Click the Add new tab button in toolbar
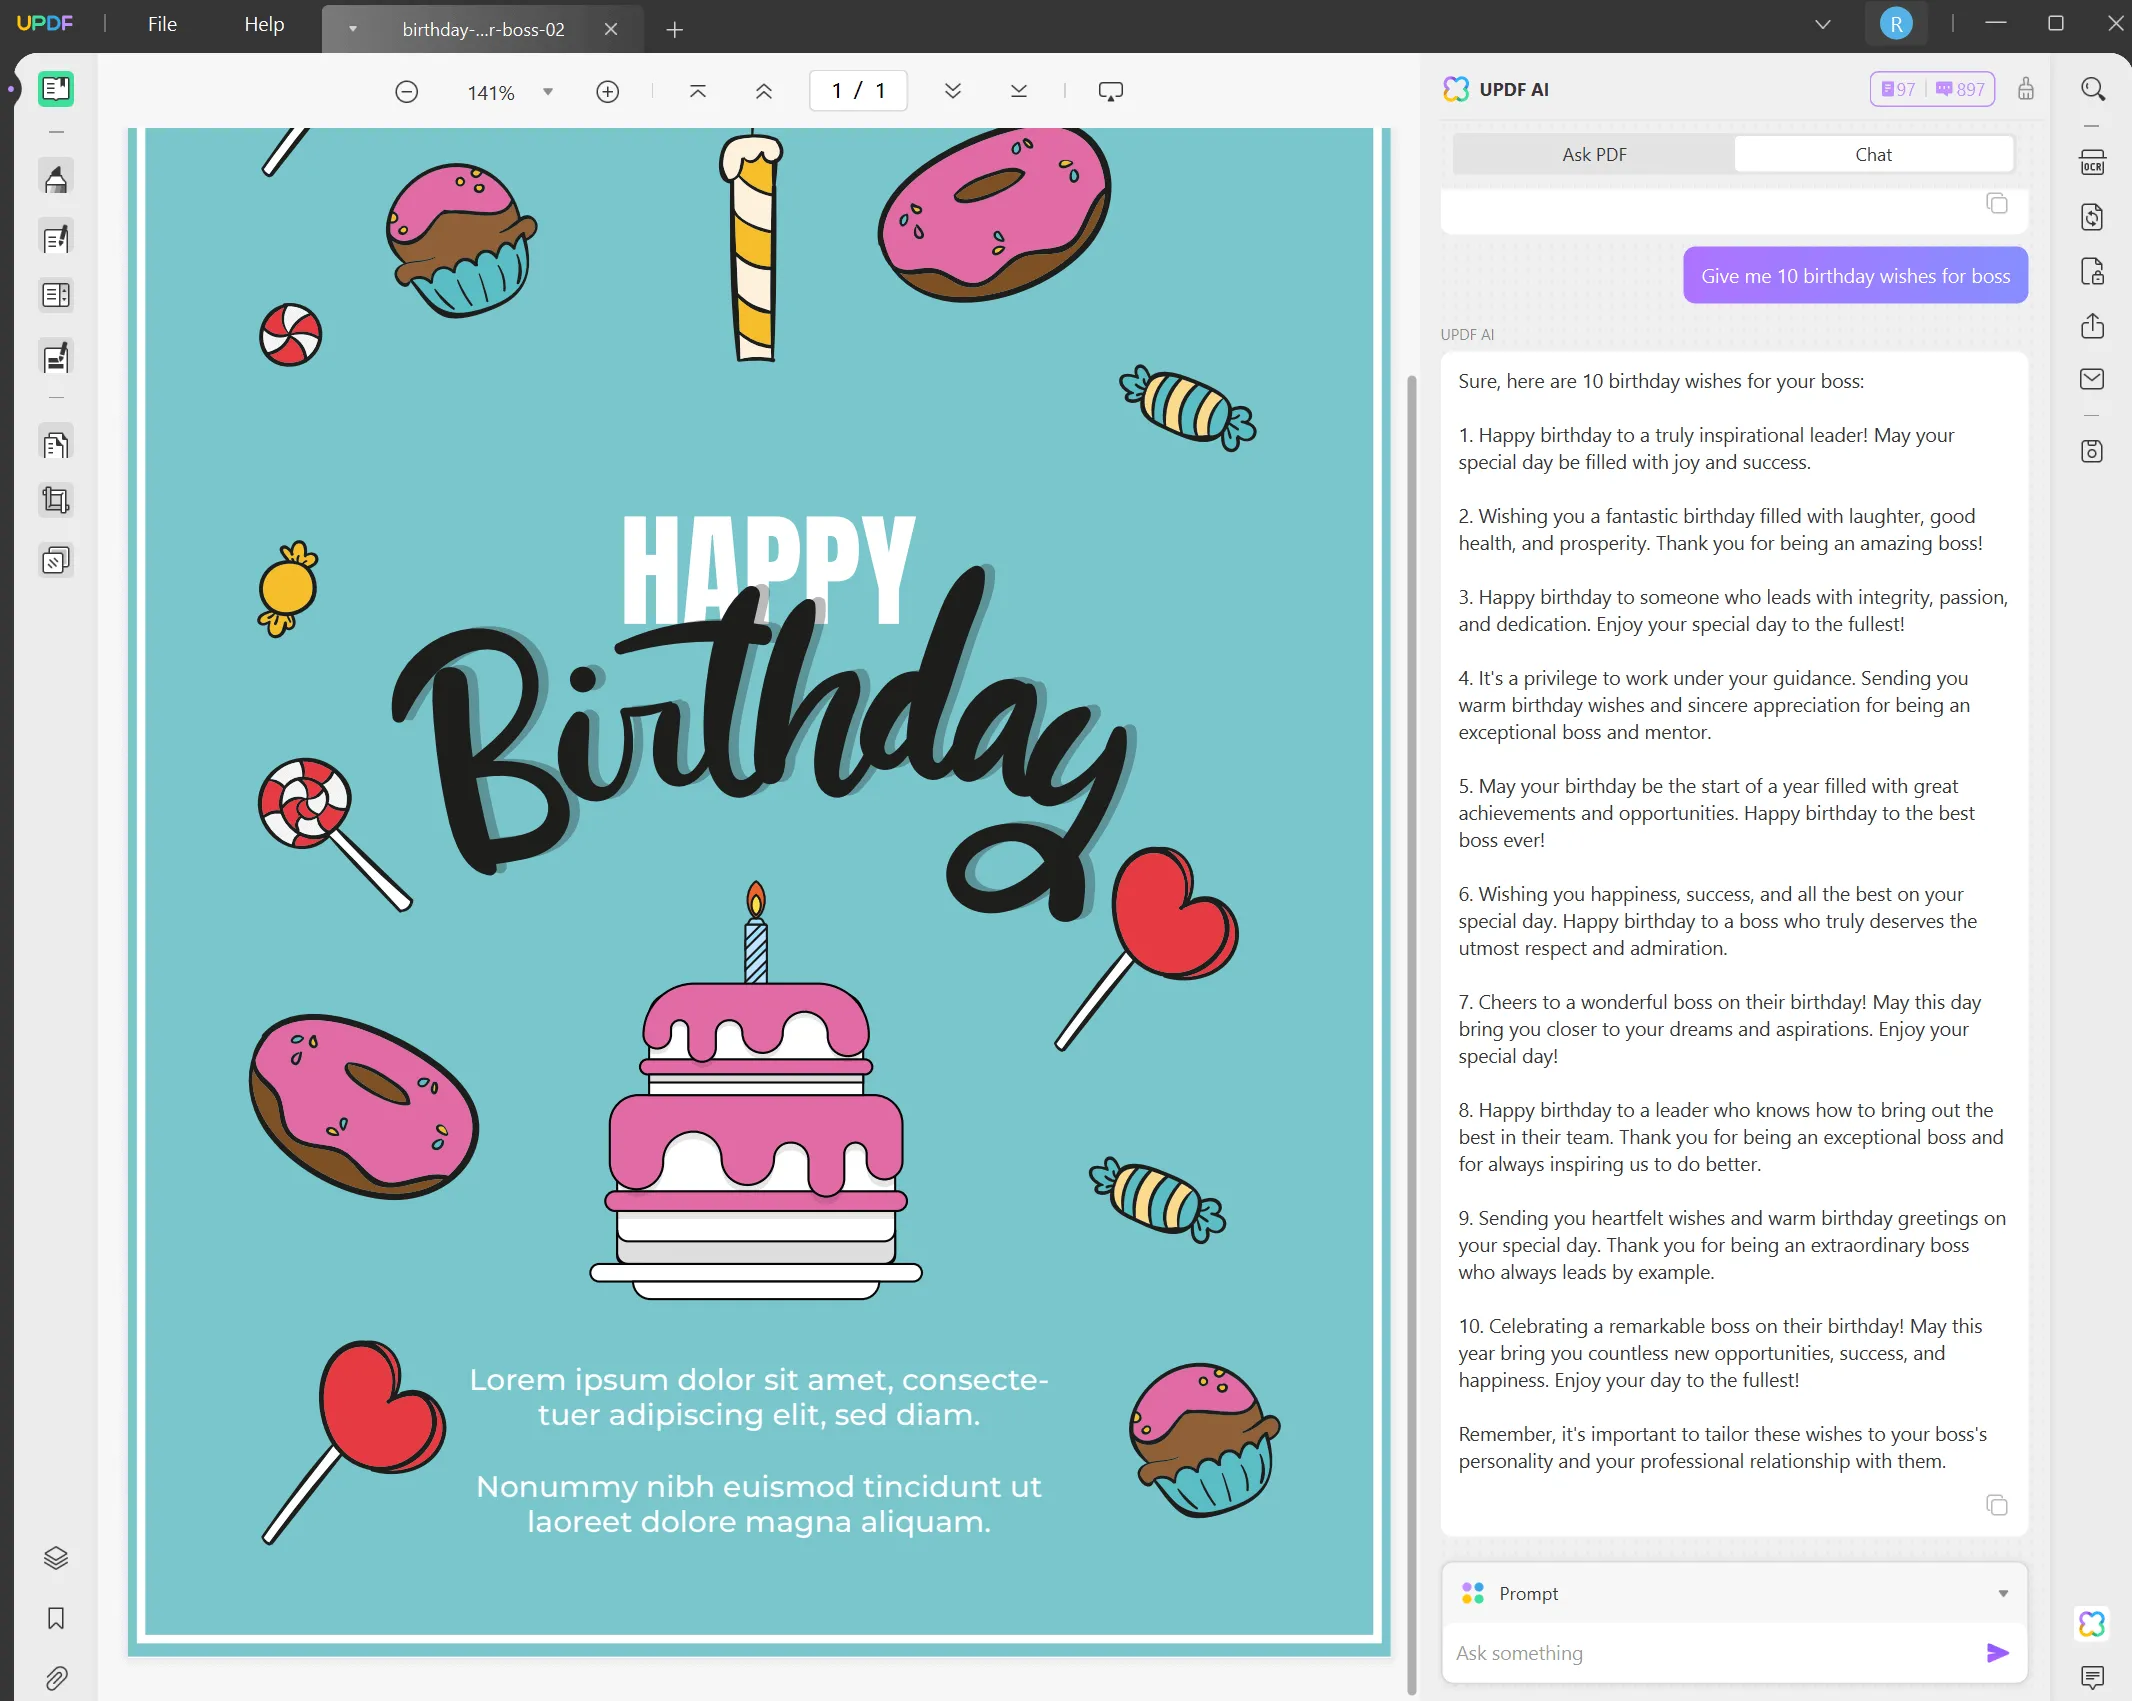Screen dimensions: 2132x1701 pyautogui.click(x=675, y=23)
